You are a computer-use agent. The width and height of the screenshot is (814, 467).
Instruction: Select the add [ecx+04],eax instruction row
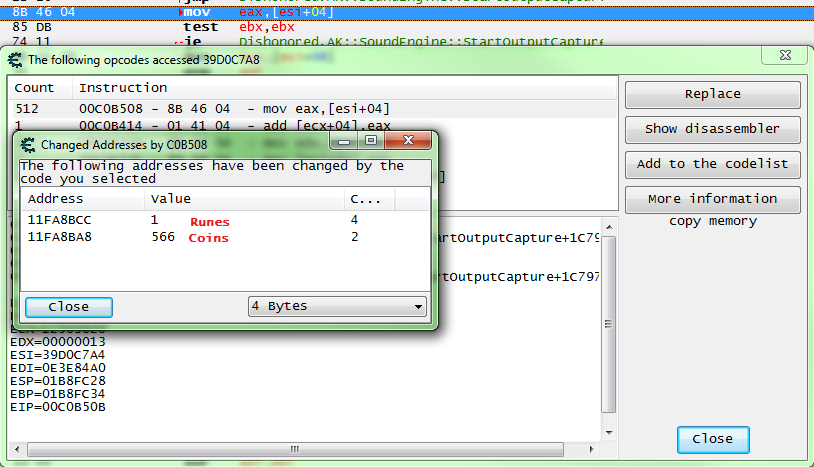(x=313, y=125)
